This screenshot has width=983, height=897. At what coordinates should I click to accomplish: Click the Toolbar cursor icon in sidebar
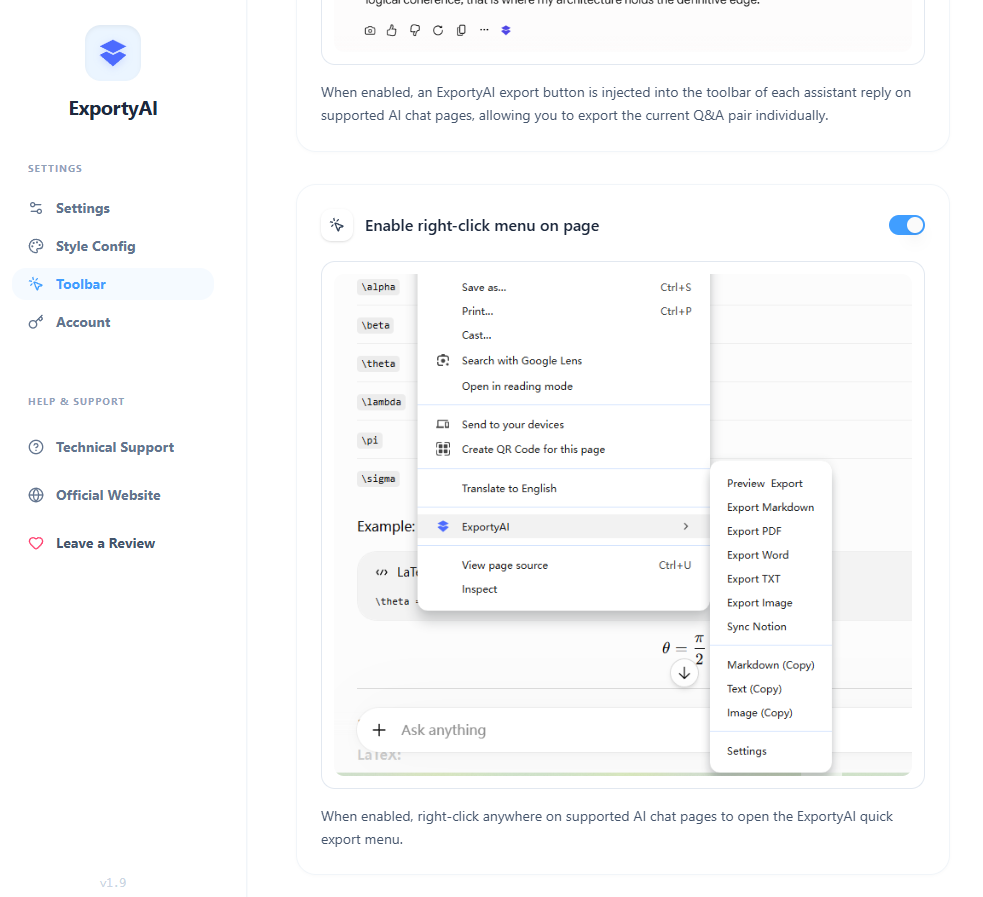coord(36,284)
